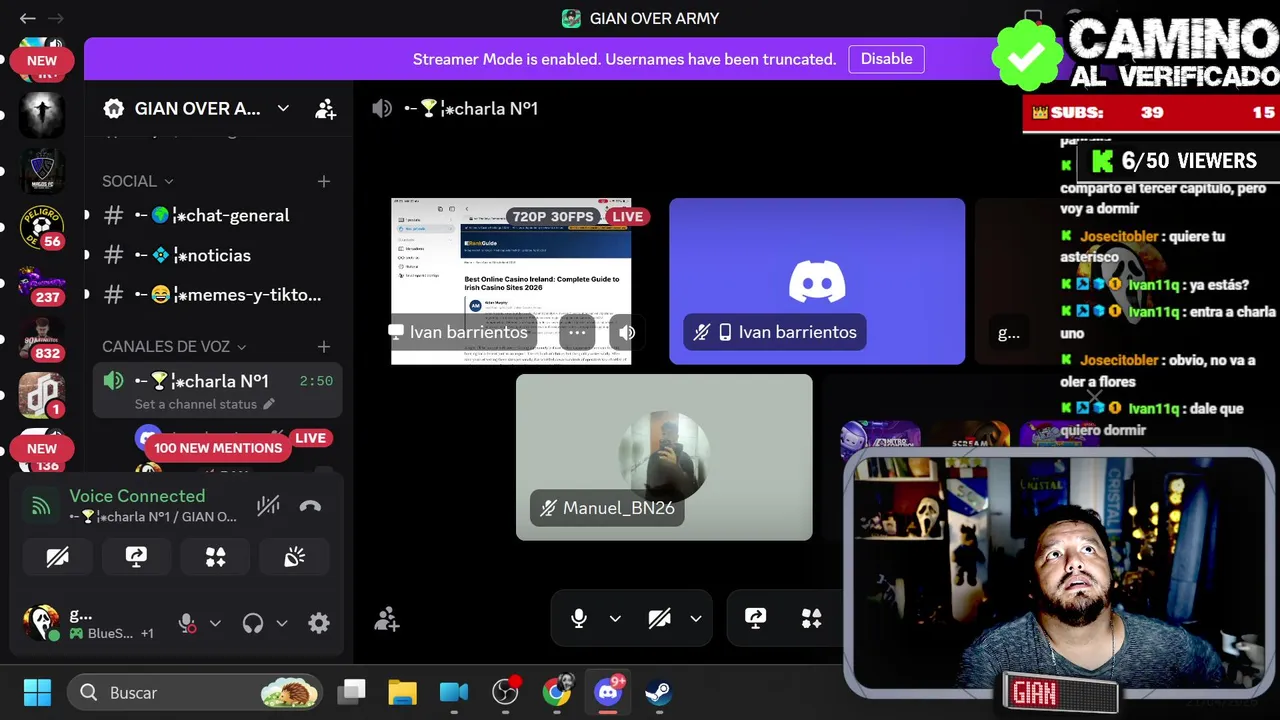Open more options on Ivan barrientos stream tile
The width and height of the screenshot is (1280, 720).
point(577,332)
